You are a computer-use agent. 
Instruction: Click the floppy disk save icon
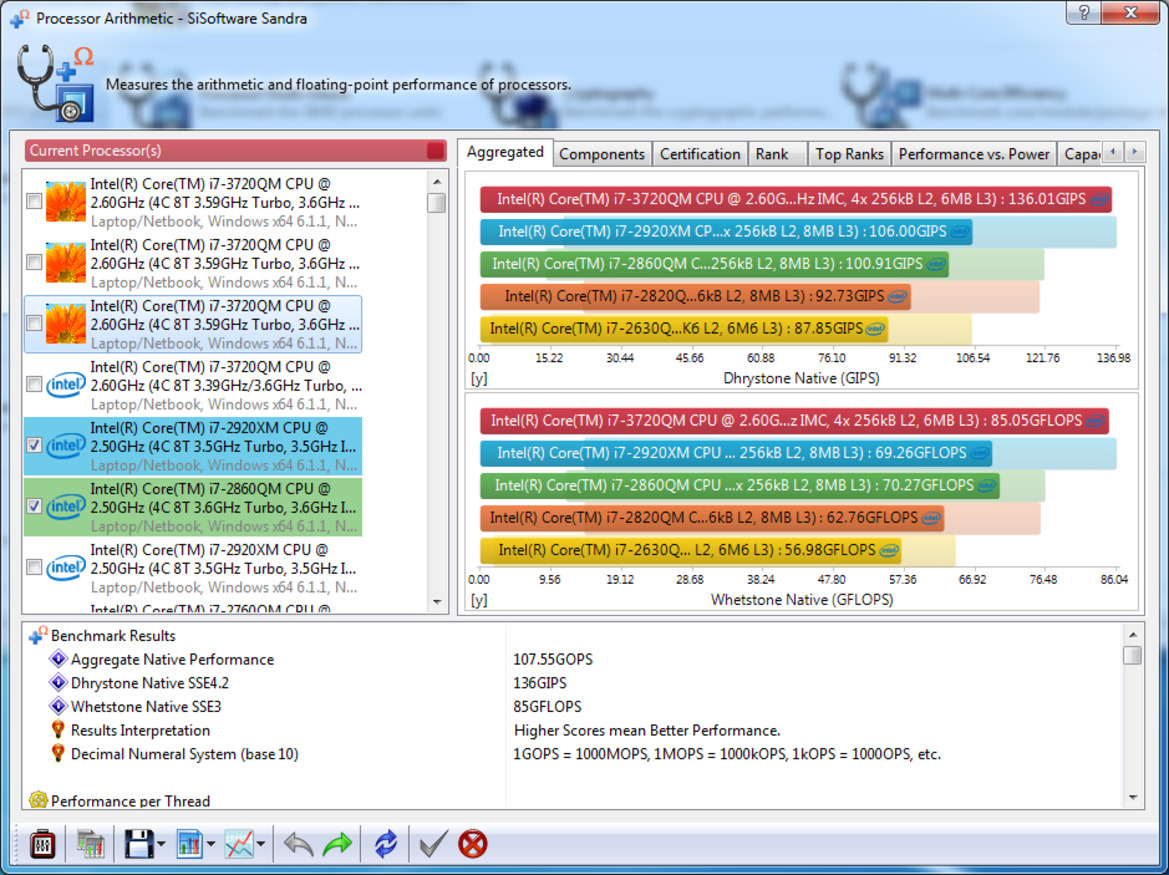[x=139, y=844]
